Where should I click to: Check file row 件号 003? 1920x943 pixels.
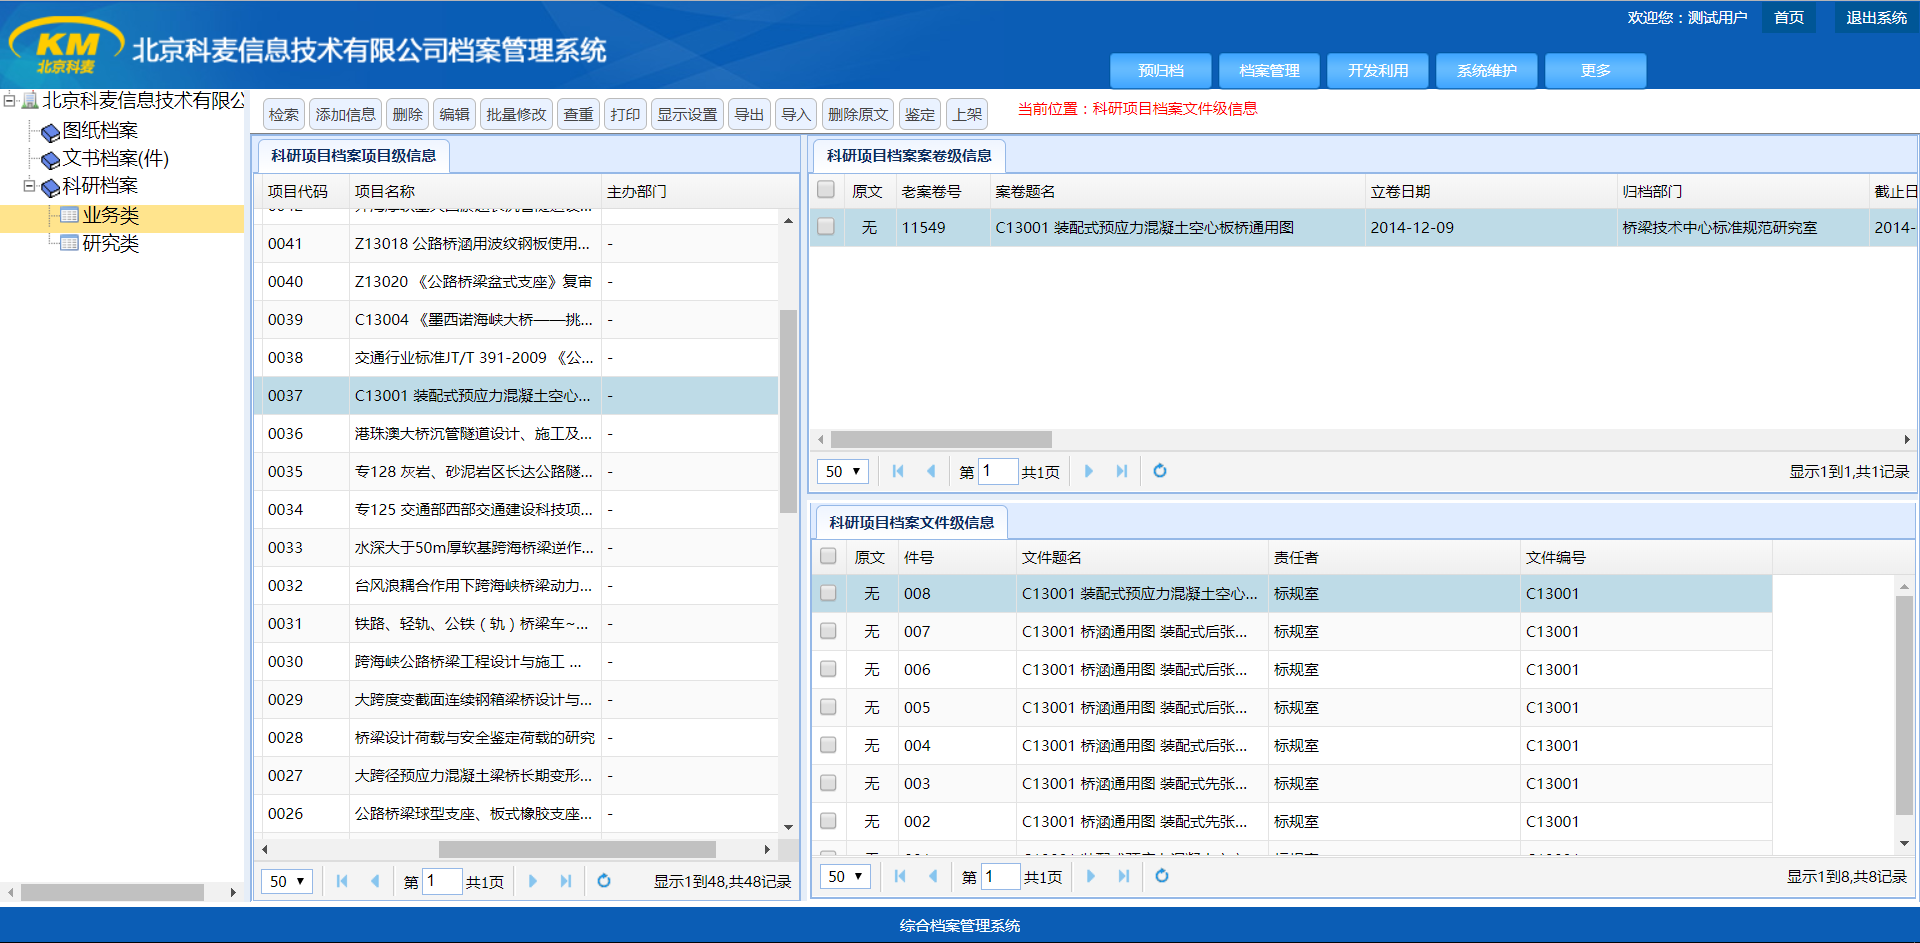(x=828, y=782)
